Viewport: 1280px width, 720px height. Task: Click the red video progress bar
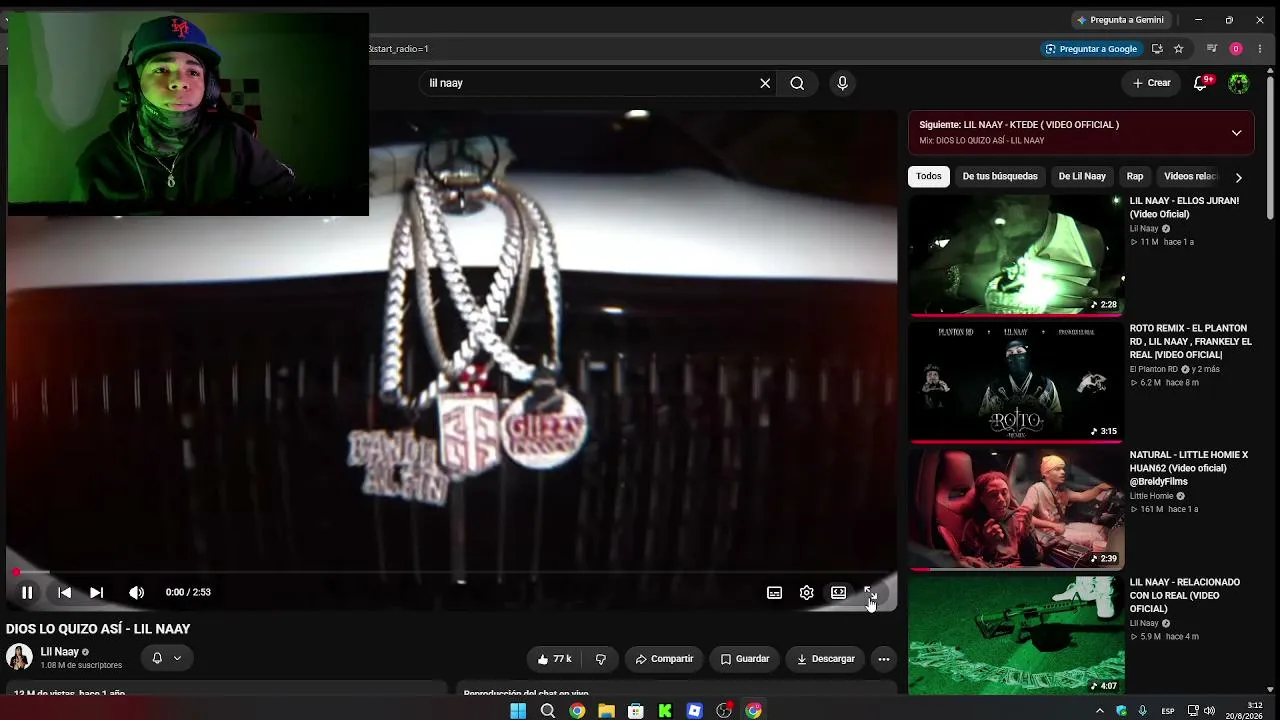click(451, 572)
